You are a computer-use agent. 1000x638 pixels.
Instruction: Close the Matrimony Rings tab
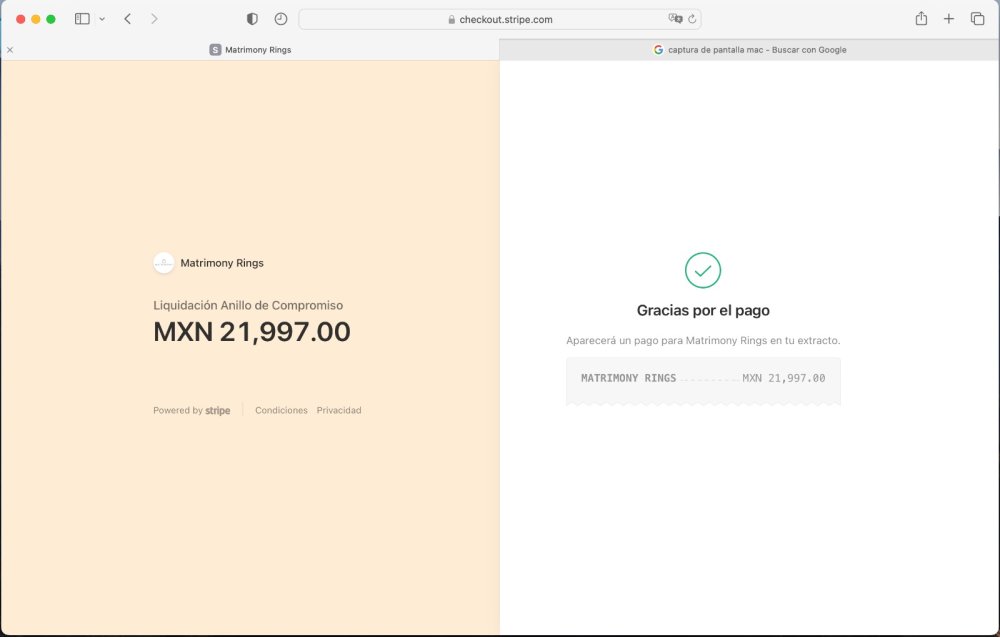click(x=10, y=50)
